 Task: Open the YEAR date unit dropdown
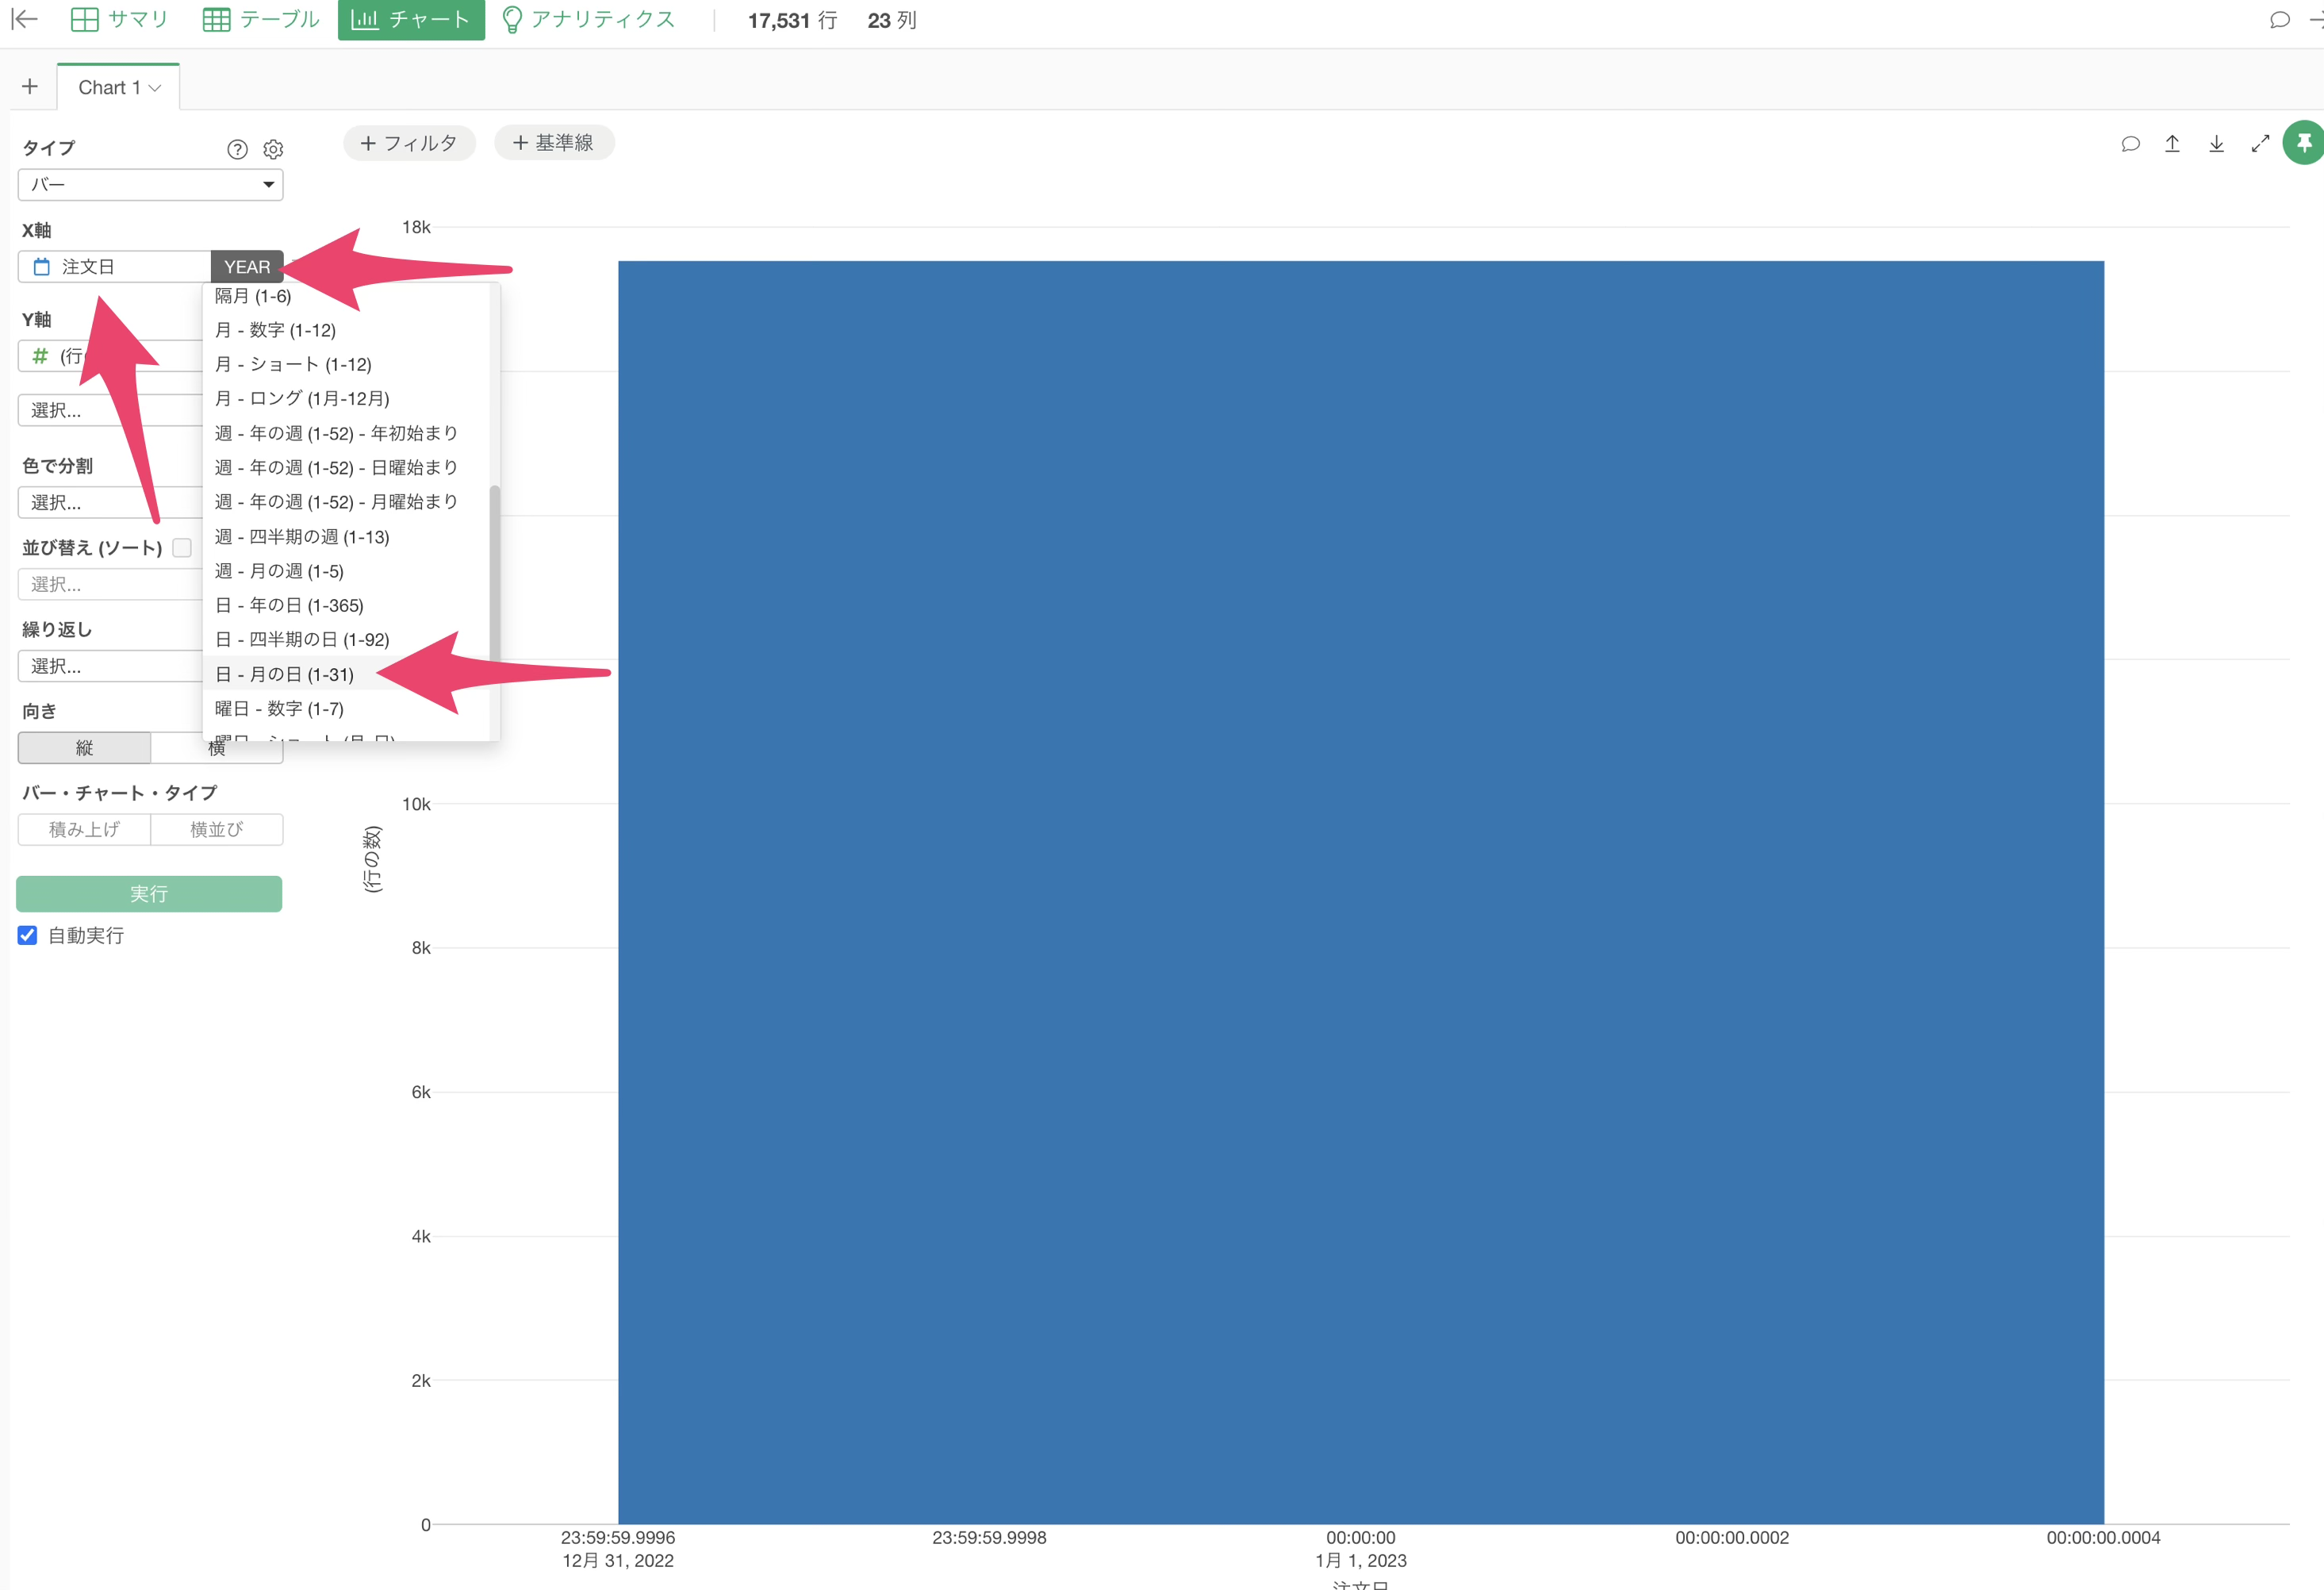tap(247, 266)
